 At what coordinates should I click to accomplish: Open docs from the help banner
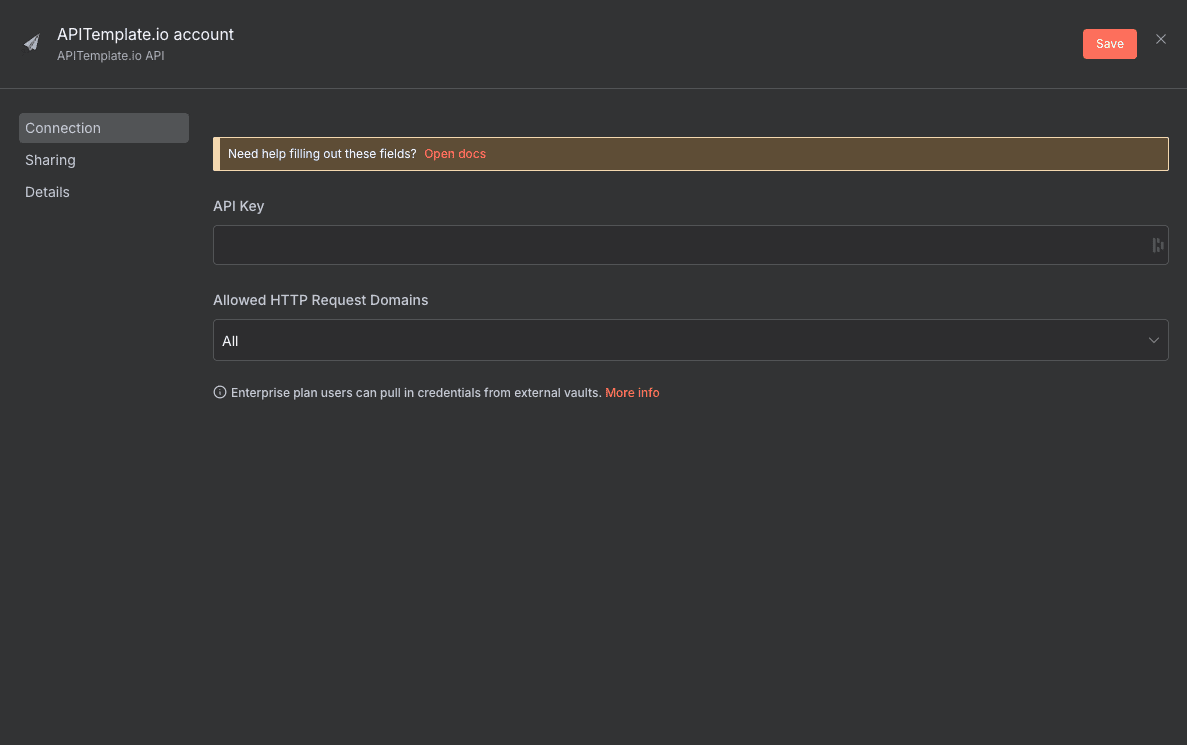(x=455, y=153)
